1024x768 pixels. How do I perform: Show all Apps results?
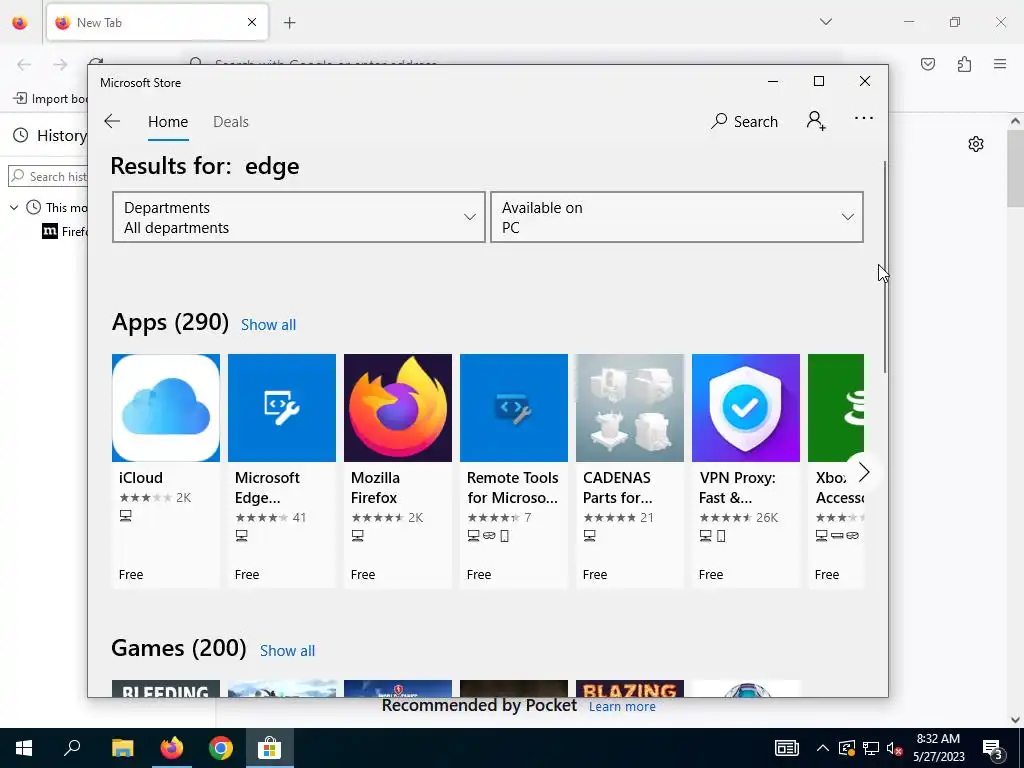coord(268,325)
